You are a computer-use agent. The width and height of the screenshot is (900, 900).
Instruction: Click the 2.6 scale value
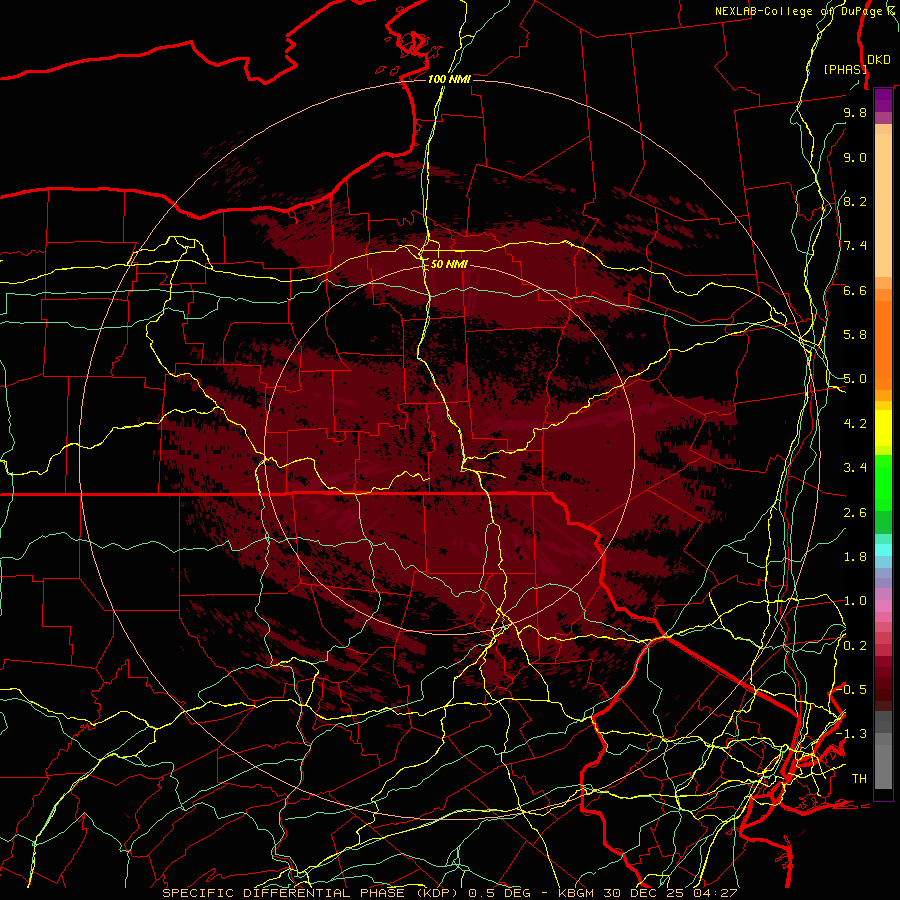855,513
